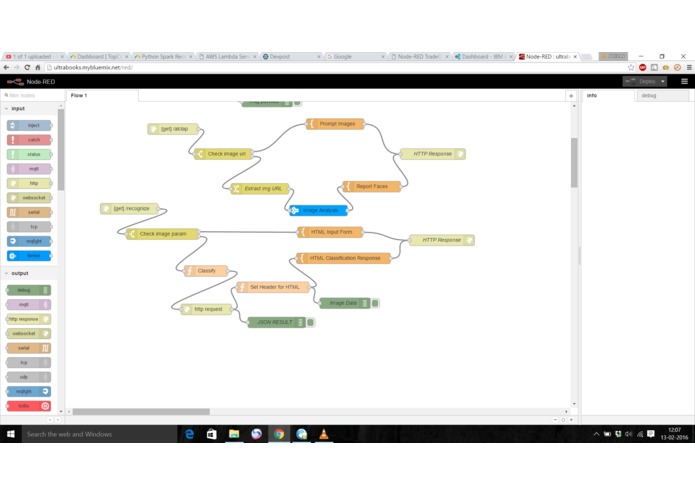Viewport: 695px width, 494px height.
Task: Switch to the Devpost browser tab
Action: 291,57
